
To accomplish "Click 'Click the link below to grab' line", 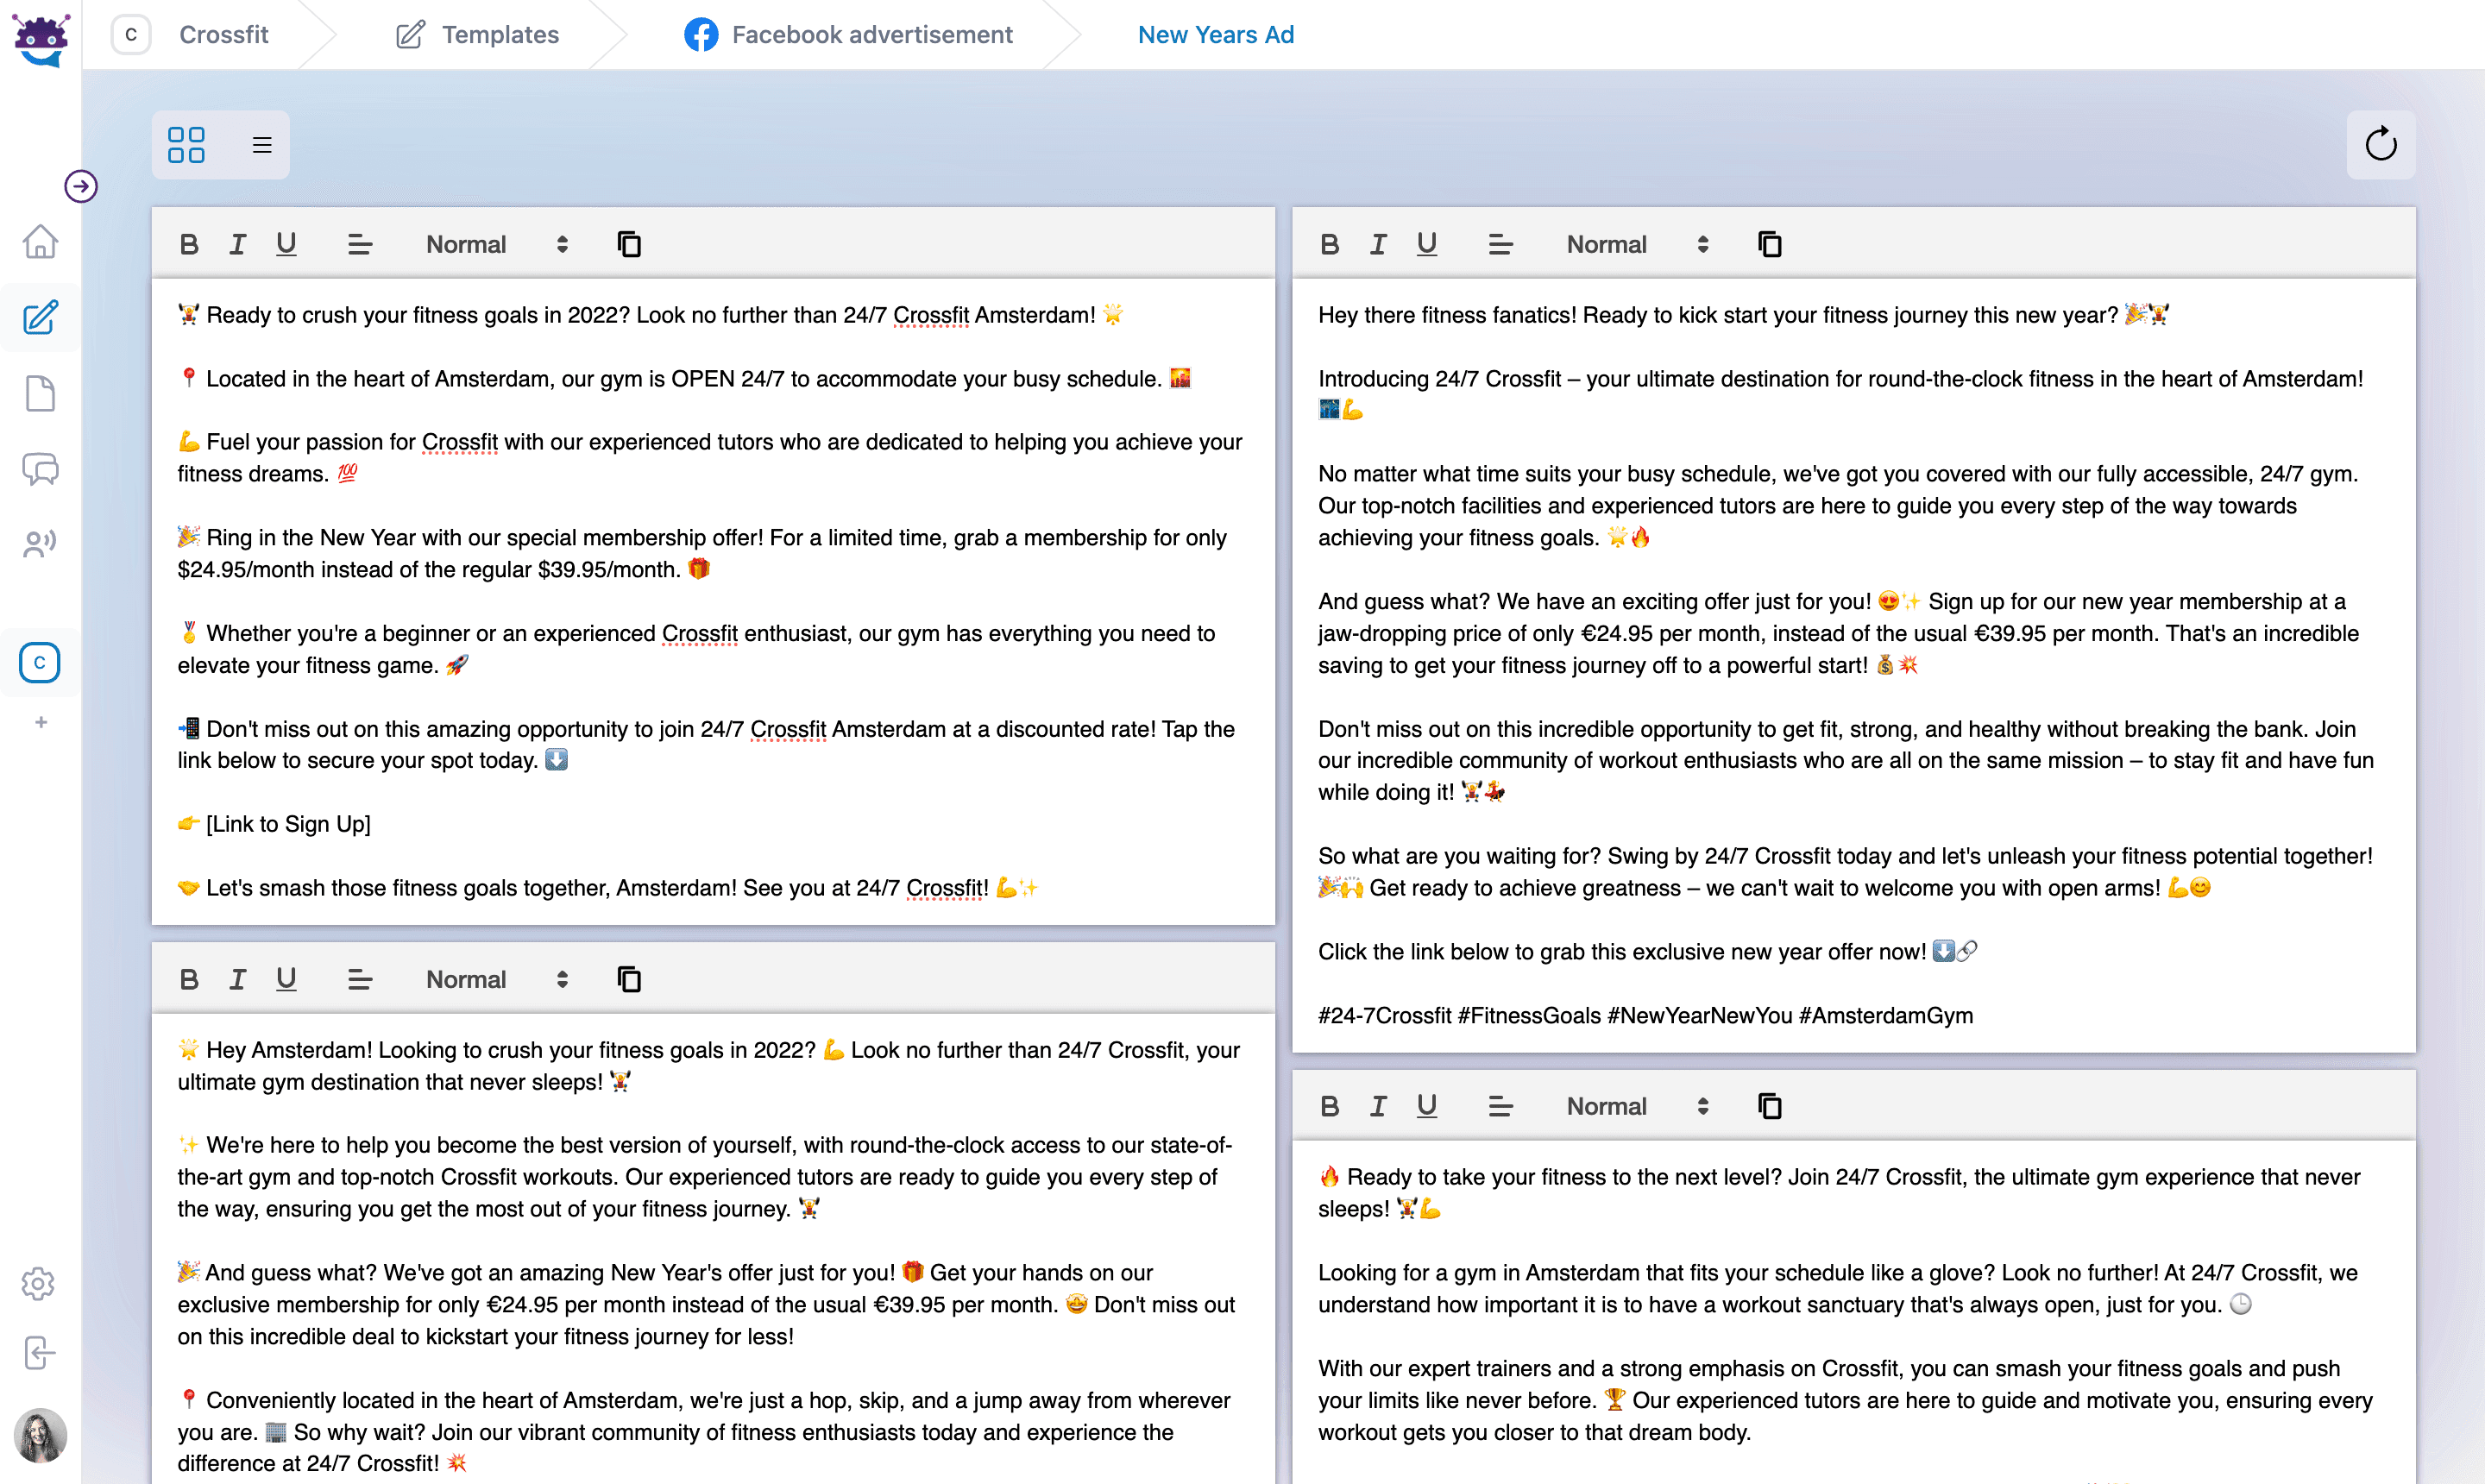I will click(1647, 951).
